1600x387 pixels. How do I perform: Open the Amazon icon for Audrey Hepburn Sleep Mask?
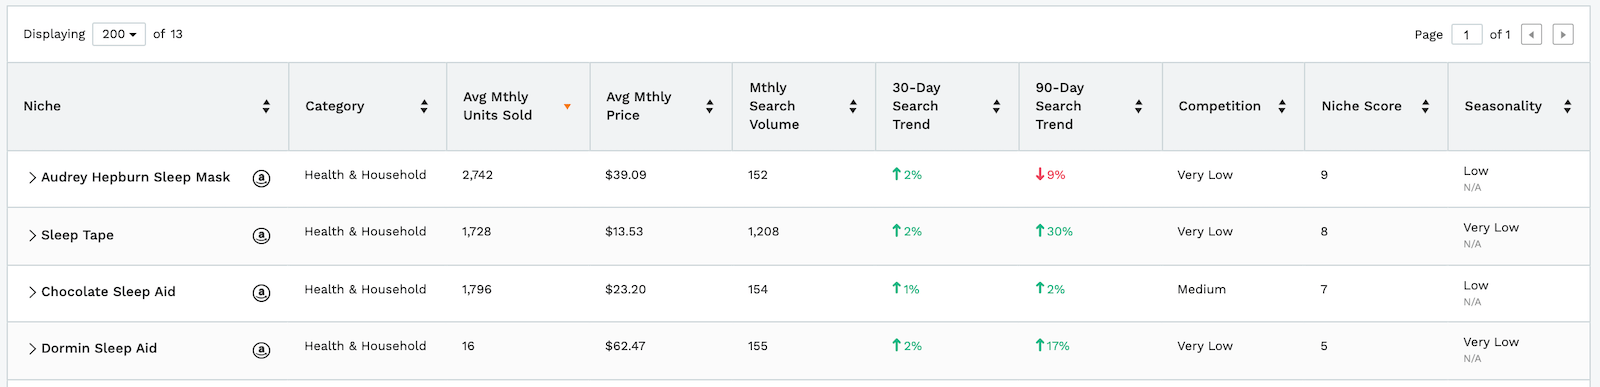pos(261,178)
